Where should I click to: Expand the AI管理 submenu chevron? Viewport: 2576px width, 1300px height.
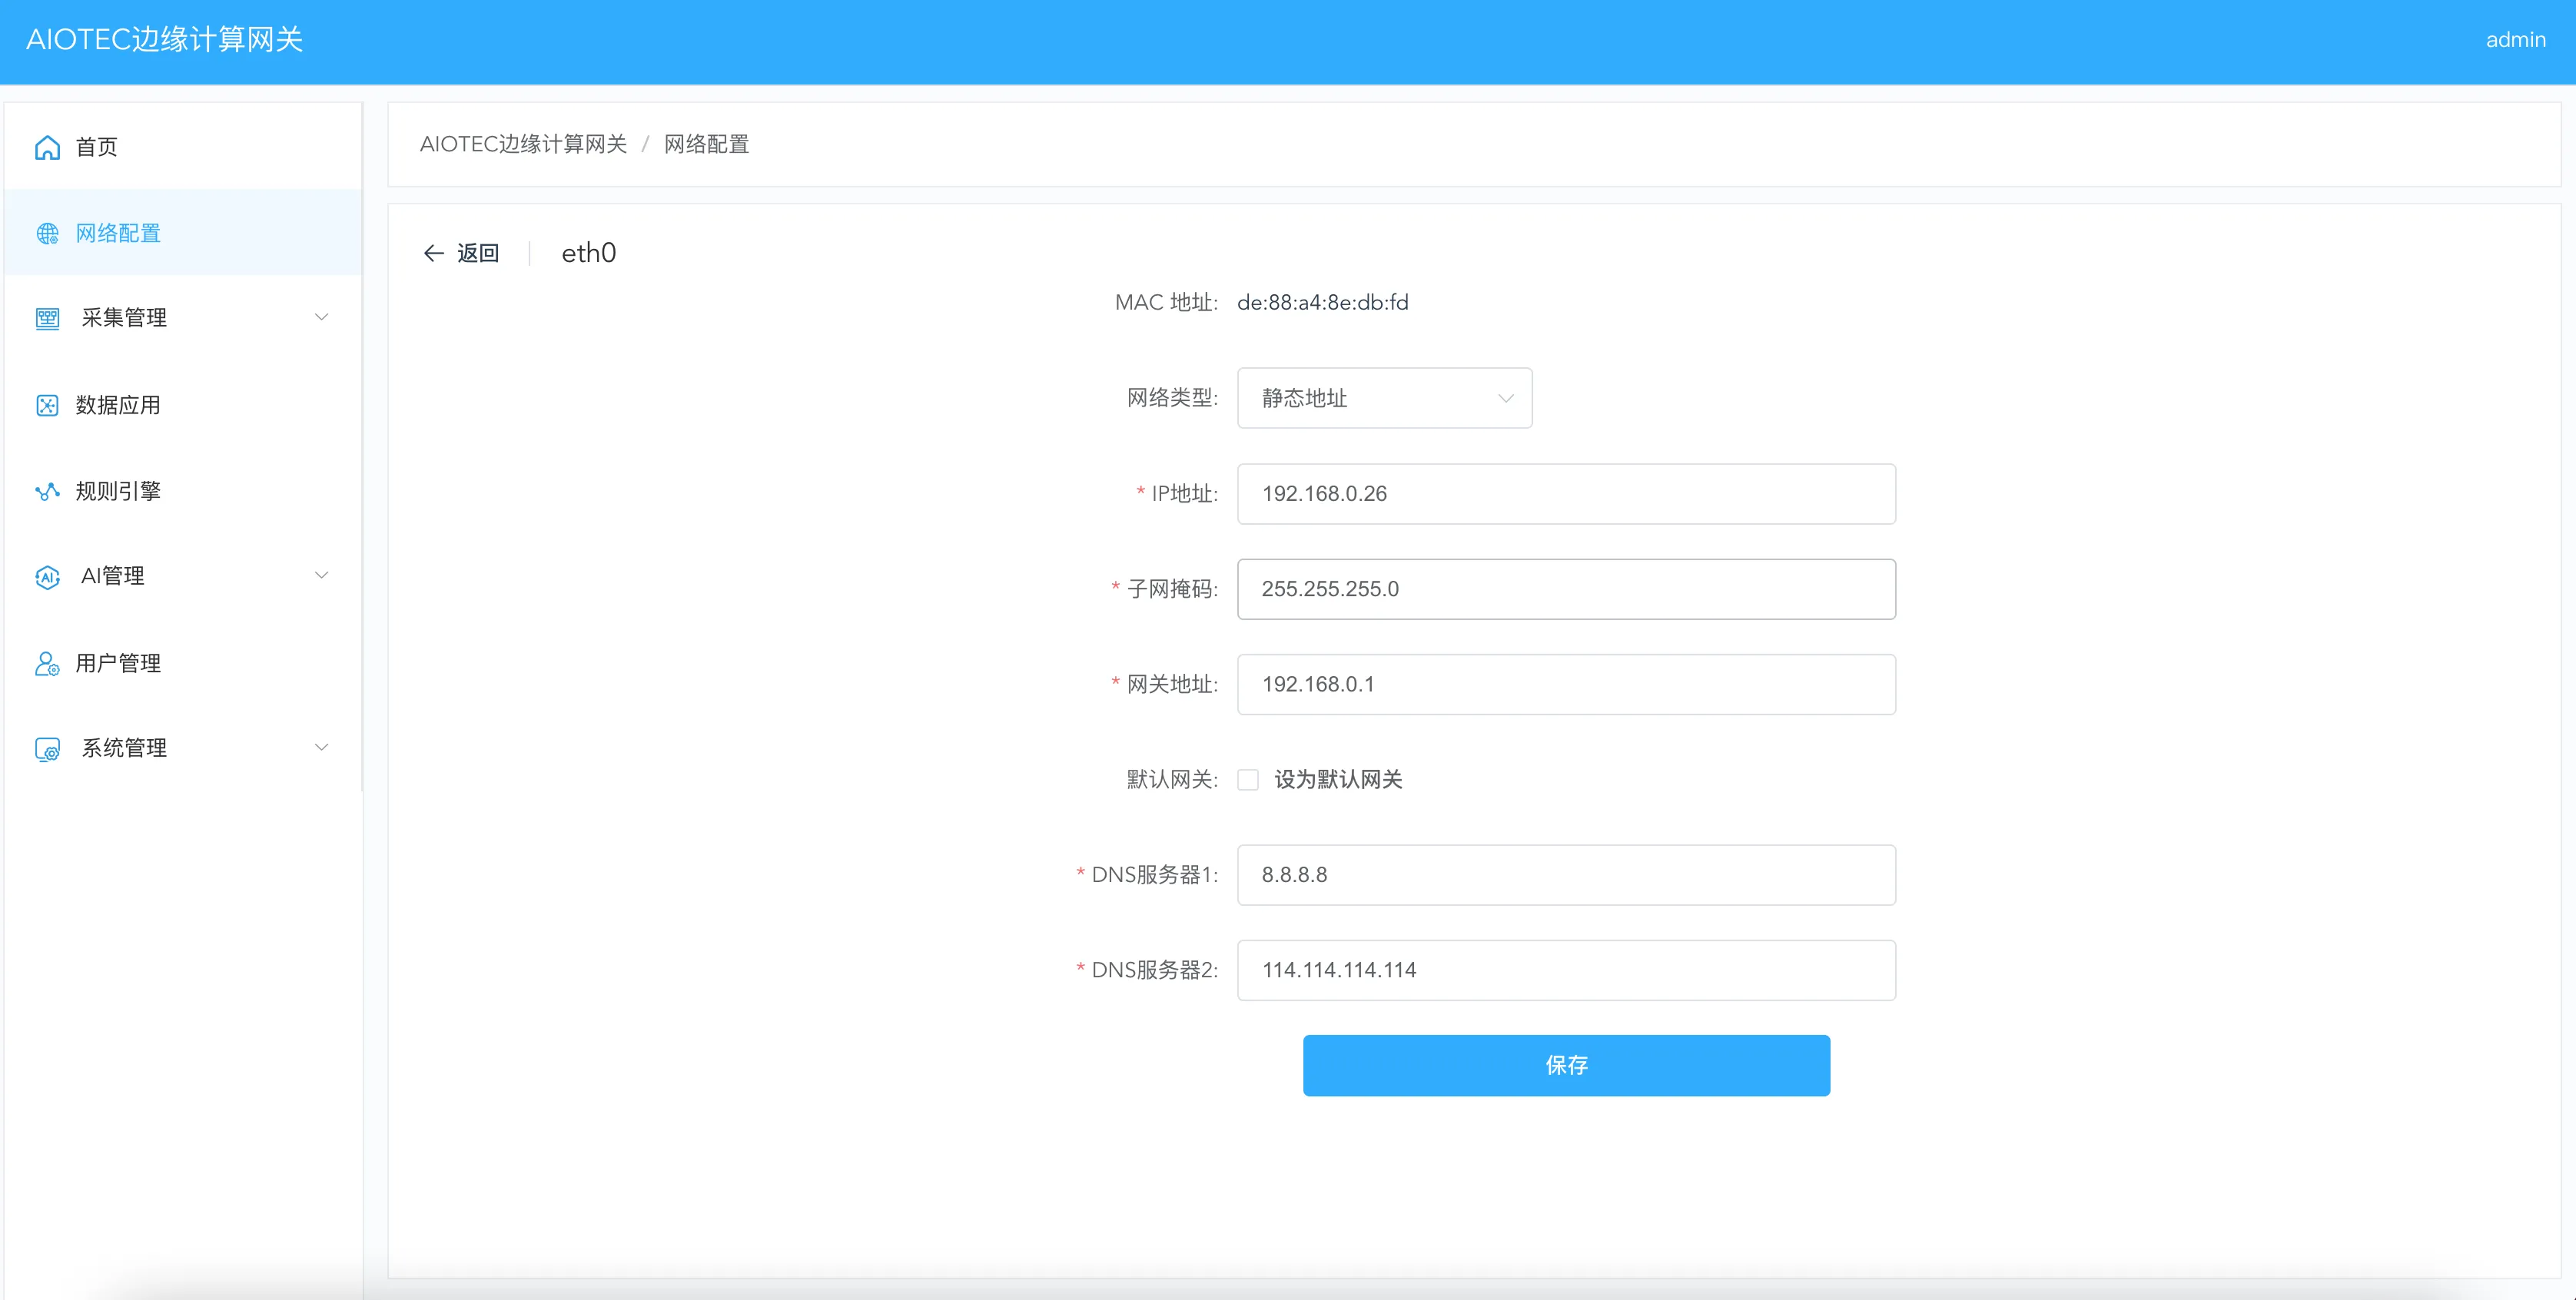coord(321,575)
